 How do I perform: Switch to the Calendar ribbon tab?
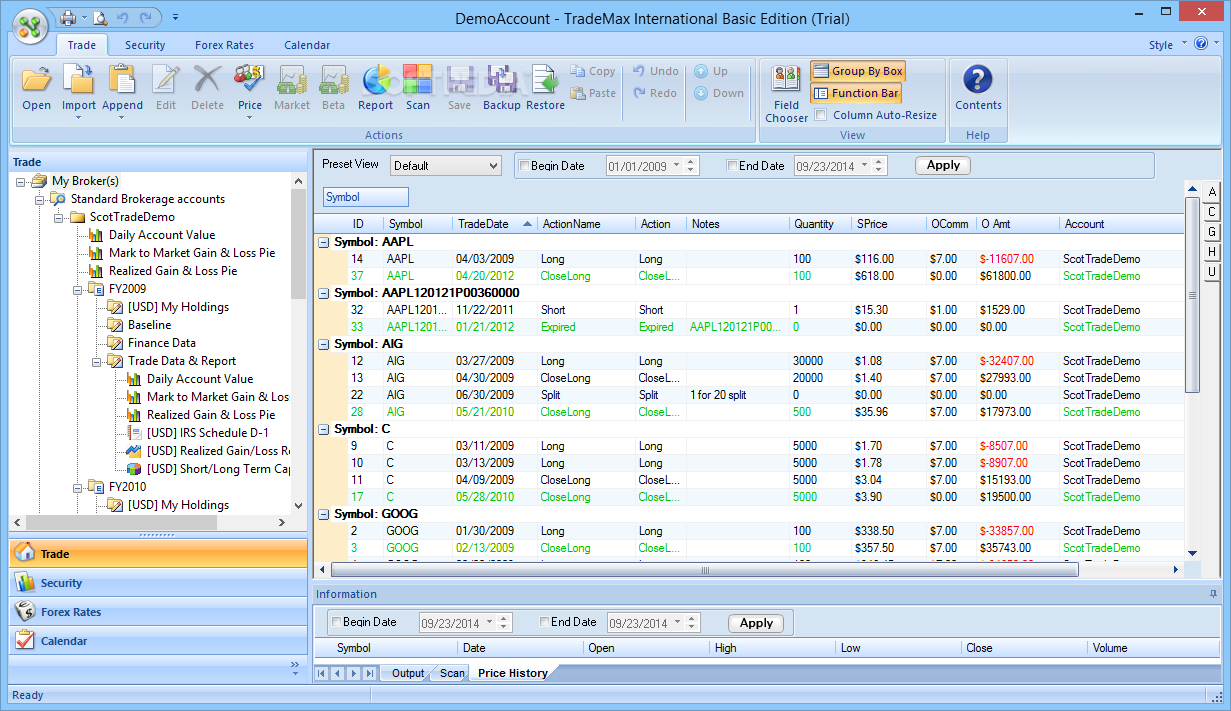click(x=307, y=45)
